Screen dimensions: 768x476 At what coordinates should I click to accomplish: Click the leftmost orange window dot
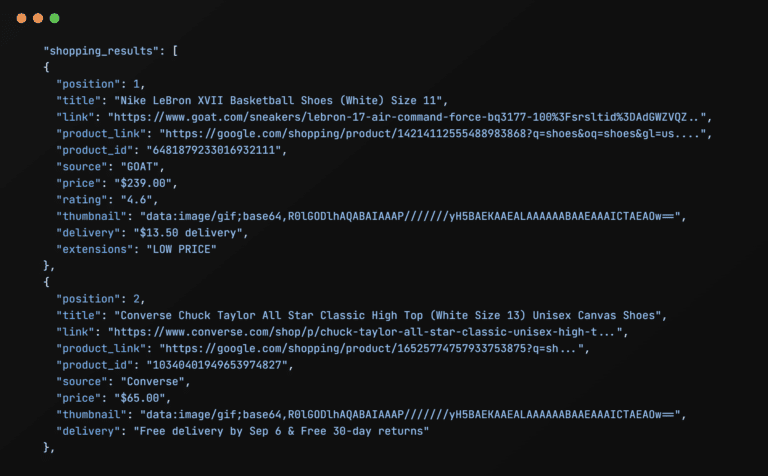pos(22,18)
